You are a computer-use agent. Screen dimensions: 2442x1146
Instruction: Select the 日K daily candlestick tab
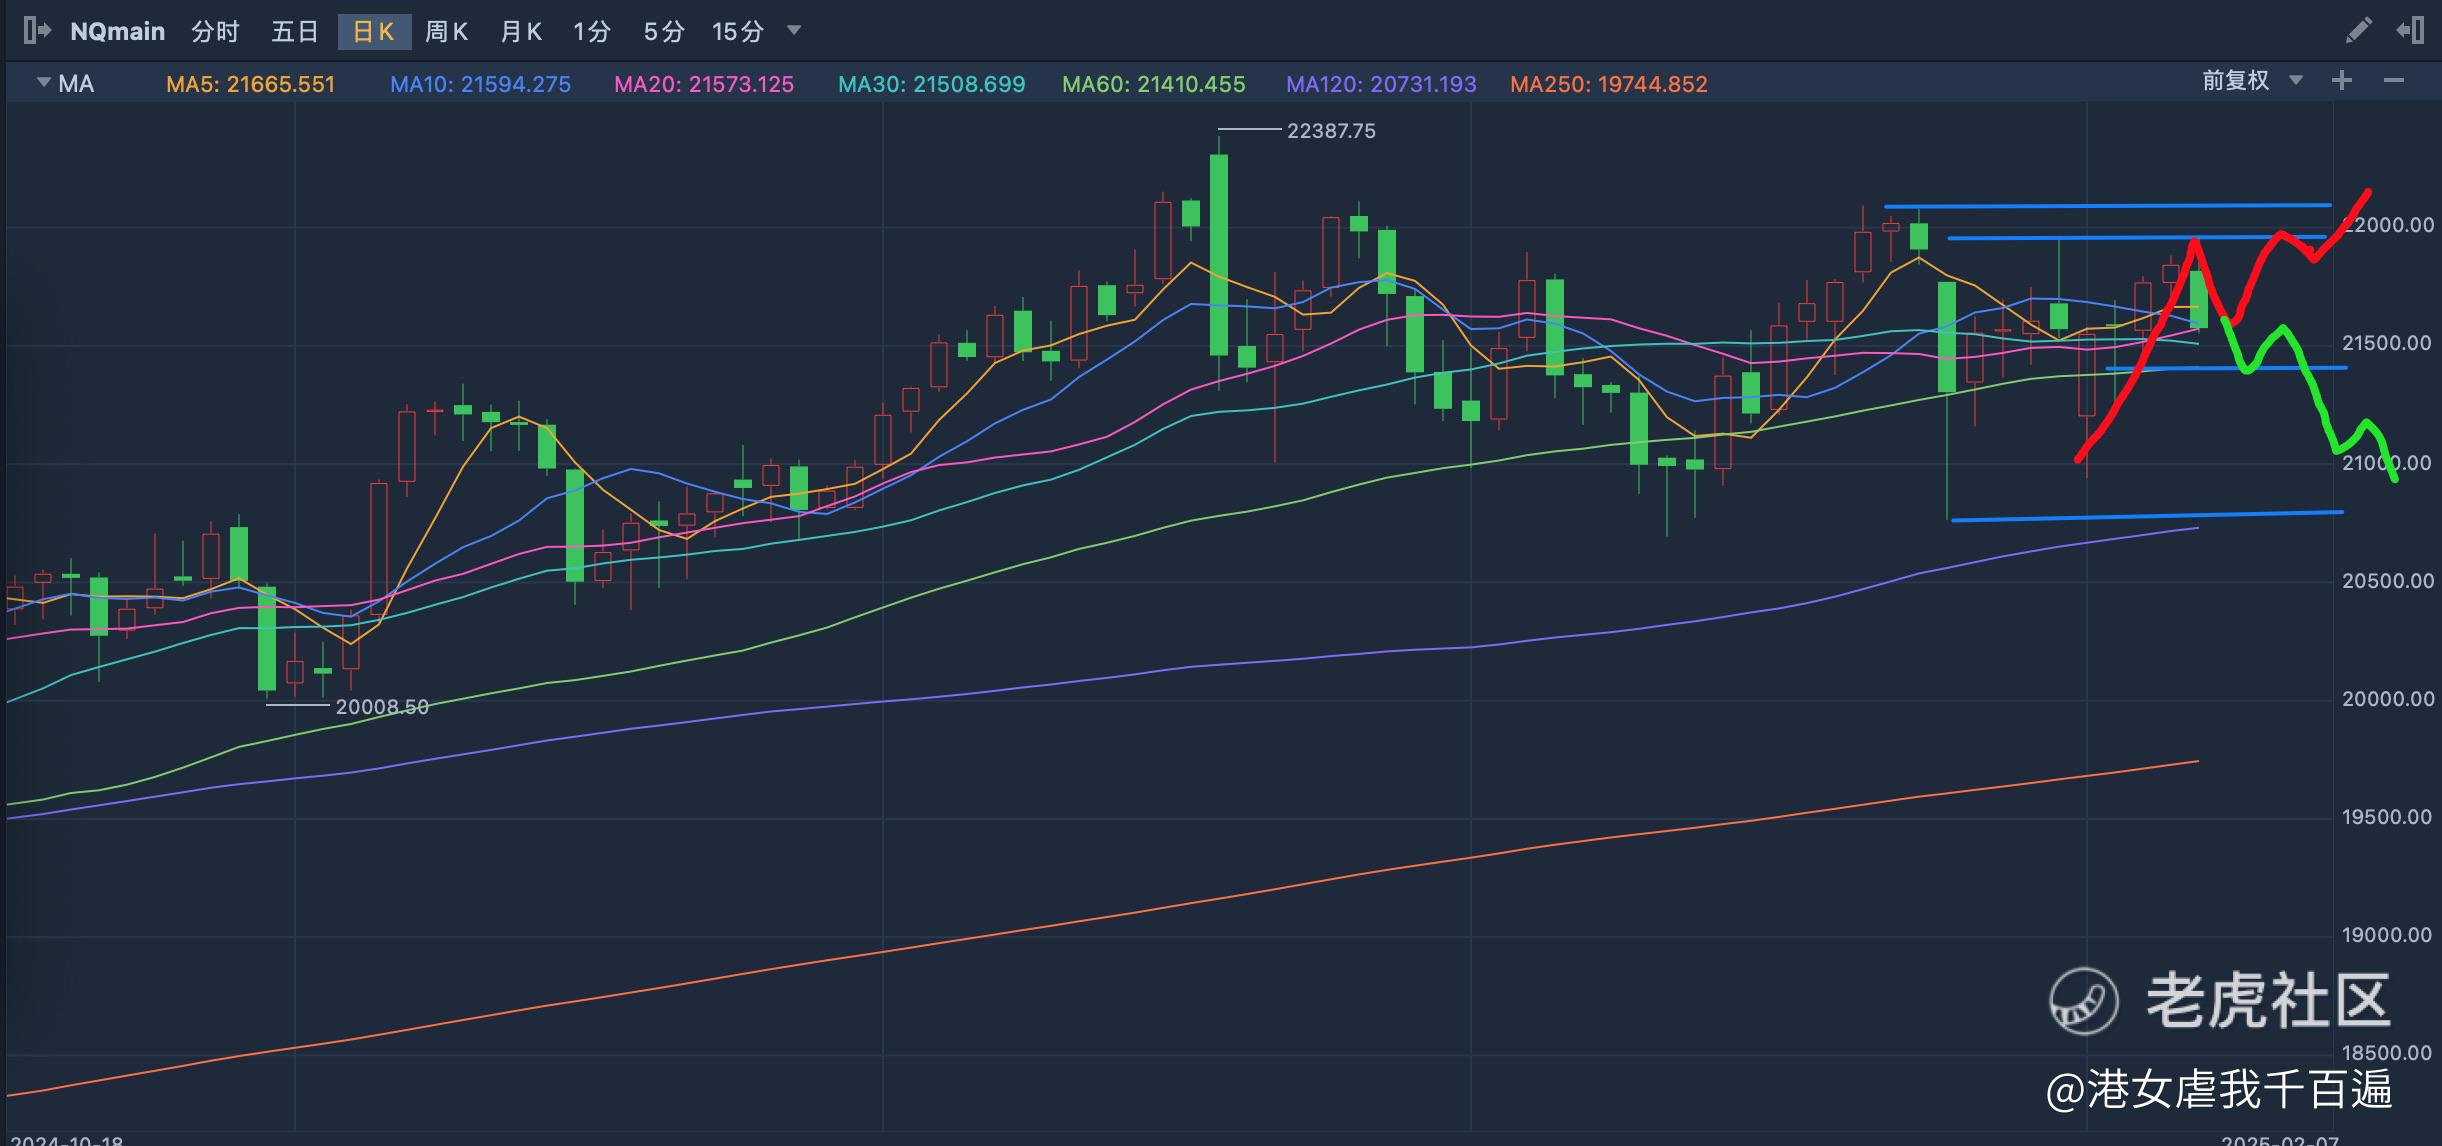click(x=374, y=32)
